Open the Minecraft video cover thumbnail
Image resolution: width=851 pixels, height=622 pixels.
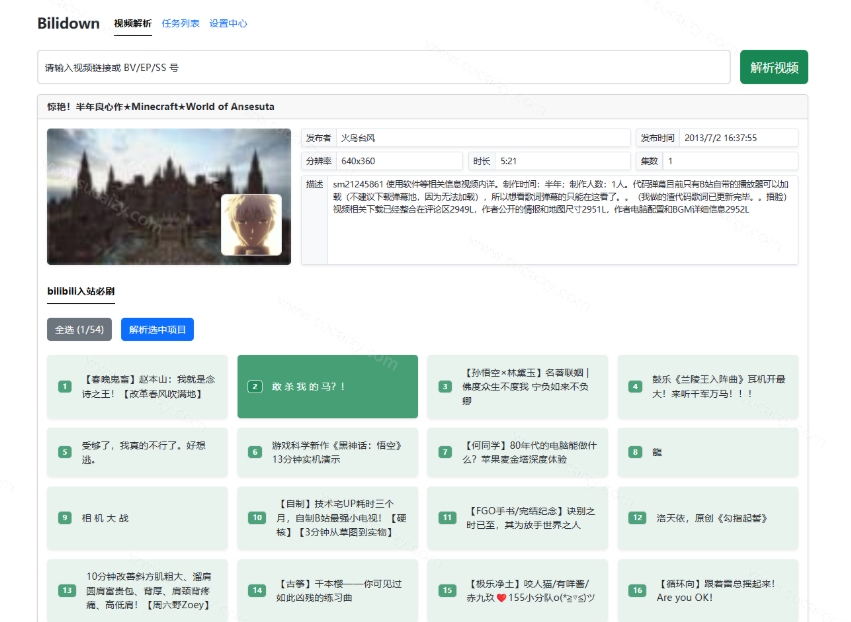(x=169, y=196)
